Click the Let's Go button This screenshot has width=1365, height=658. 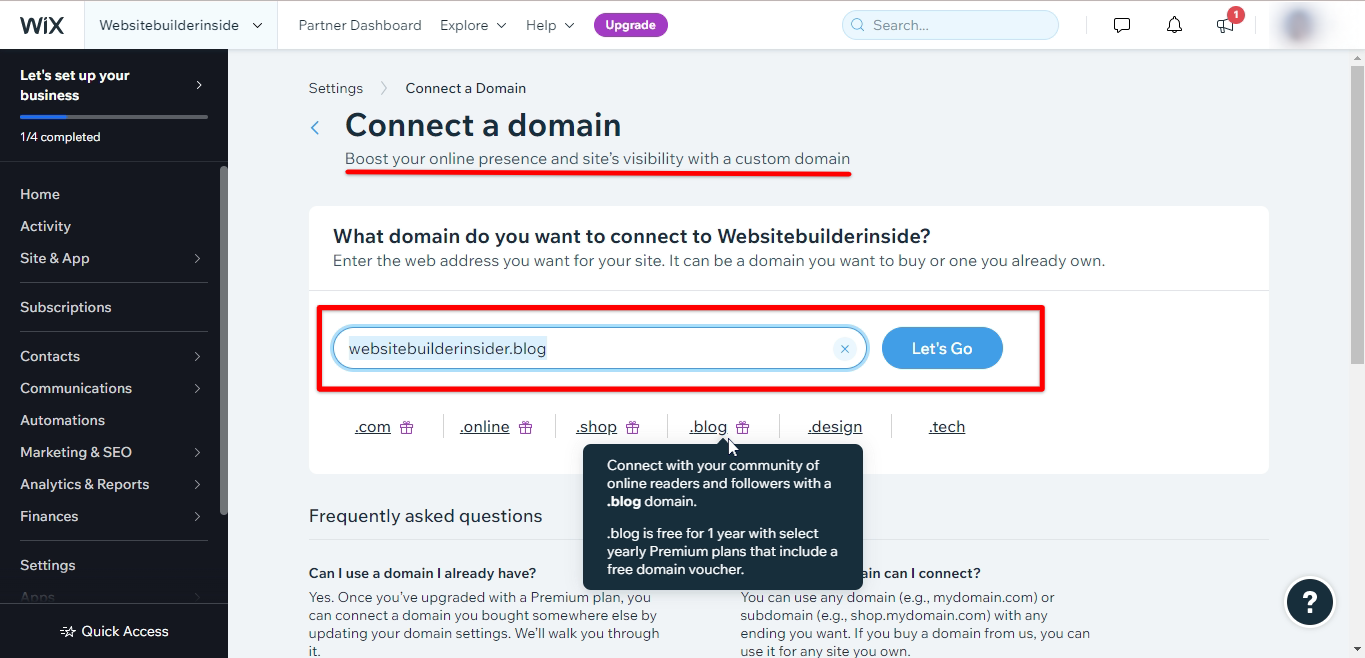tap(942, 348)
